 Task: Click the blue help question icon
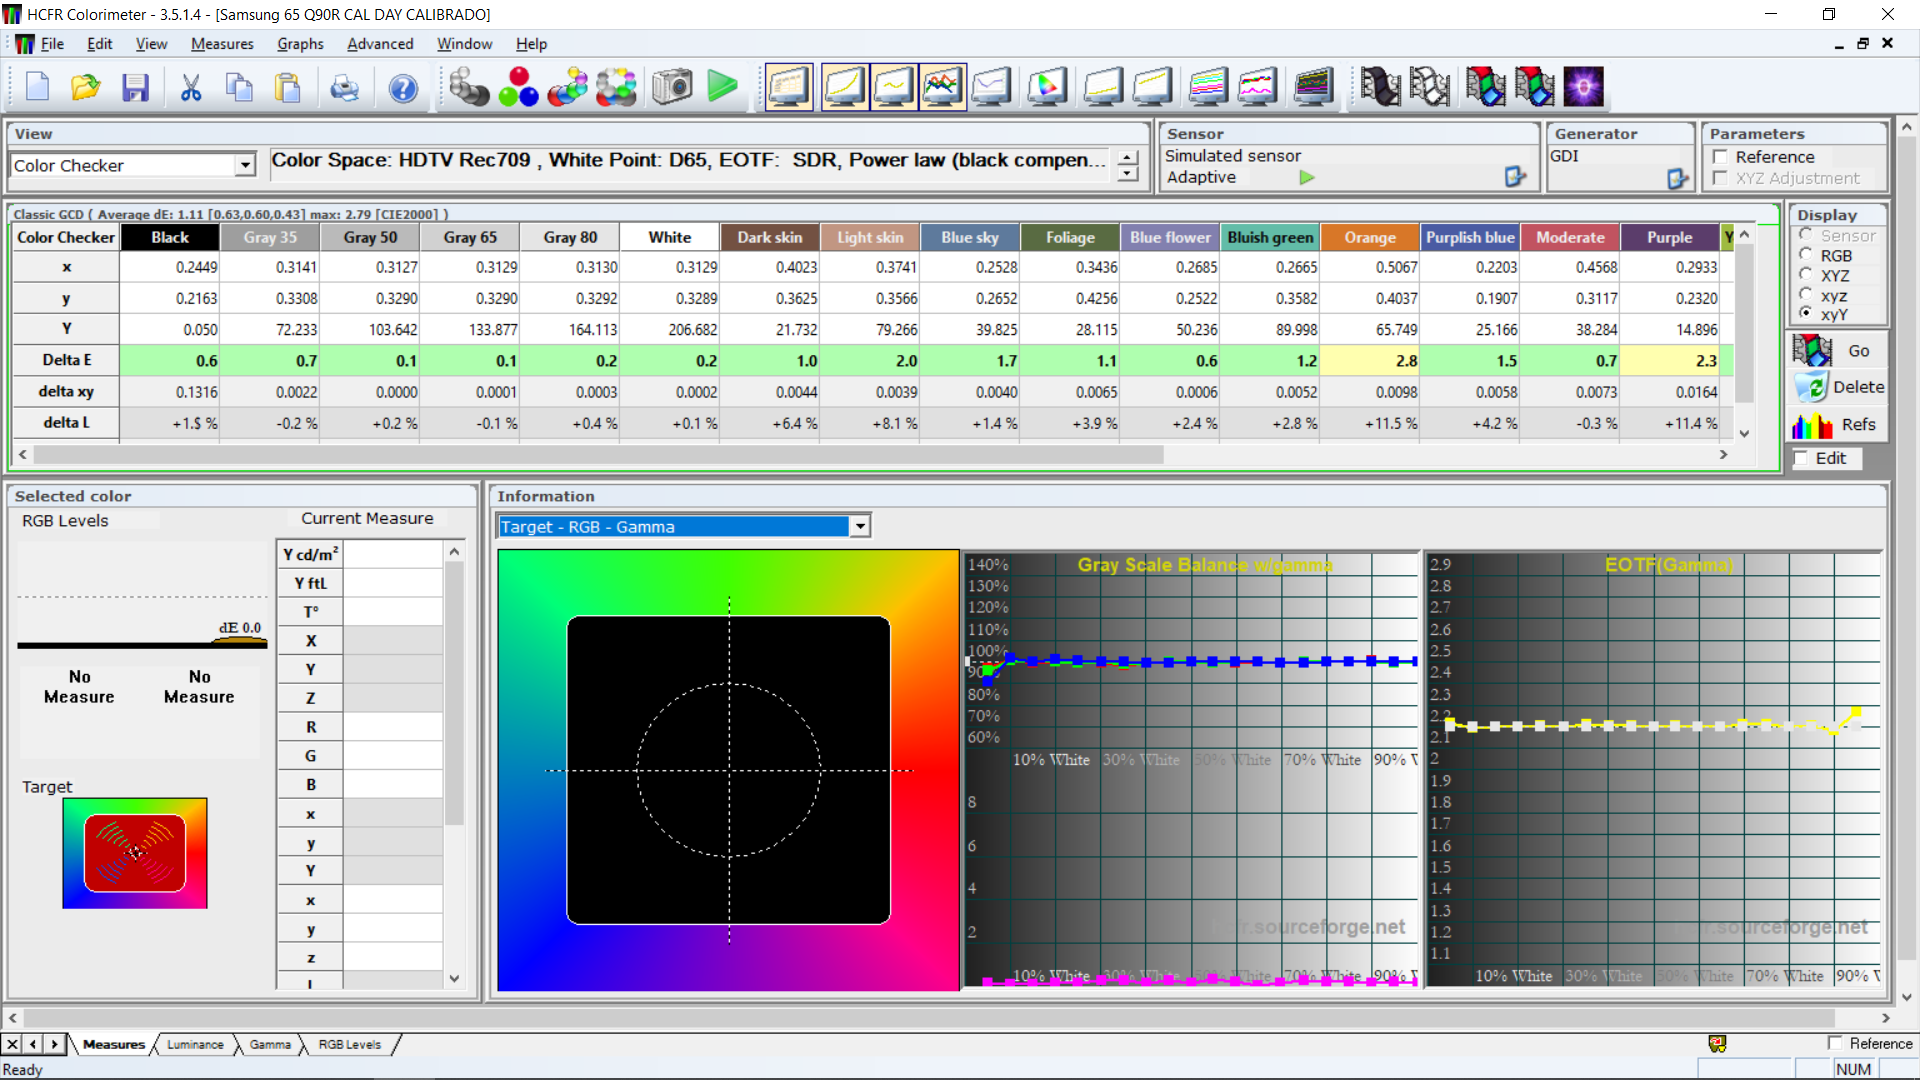[403, 88]
